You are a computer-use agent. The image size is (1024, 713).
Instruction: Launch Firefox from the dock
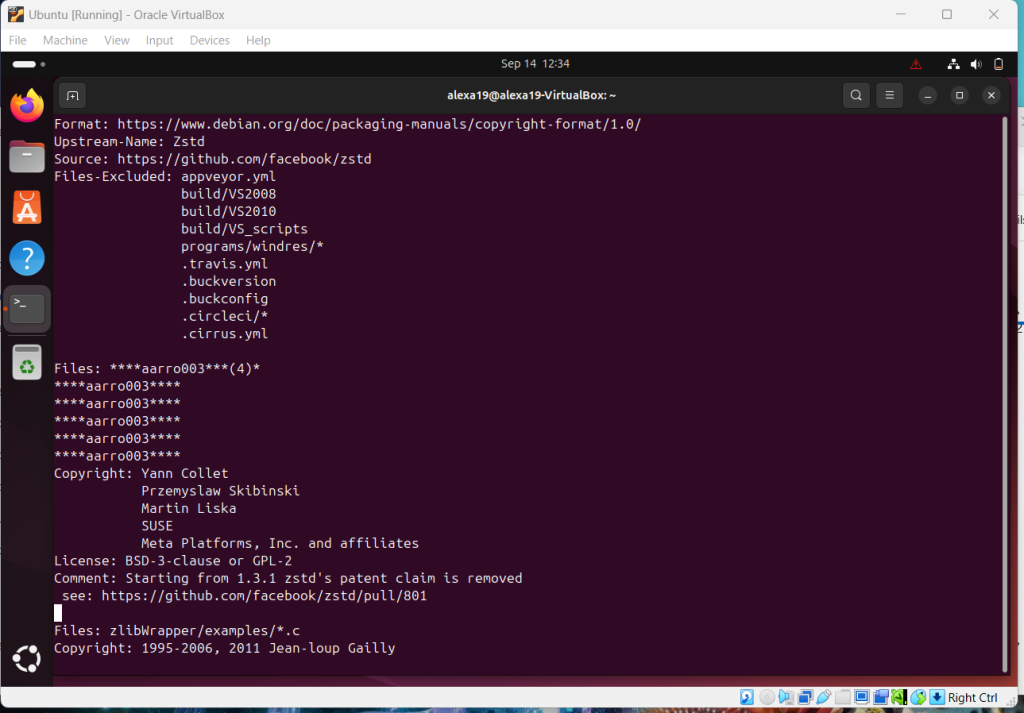tap(27, 106)
